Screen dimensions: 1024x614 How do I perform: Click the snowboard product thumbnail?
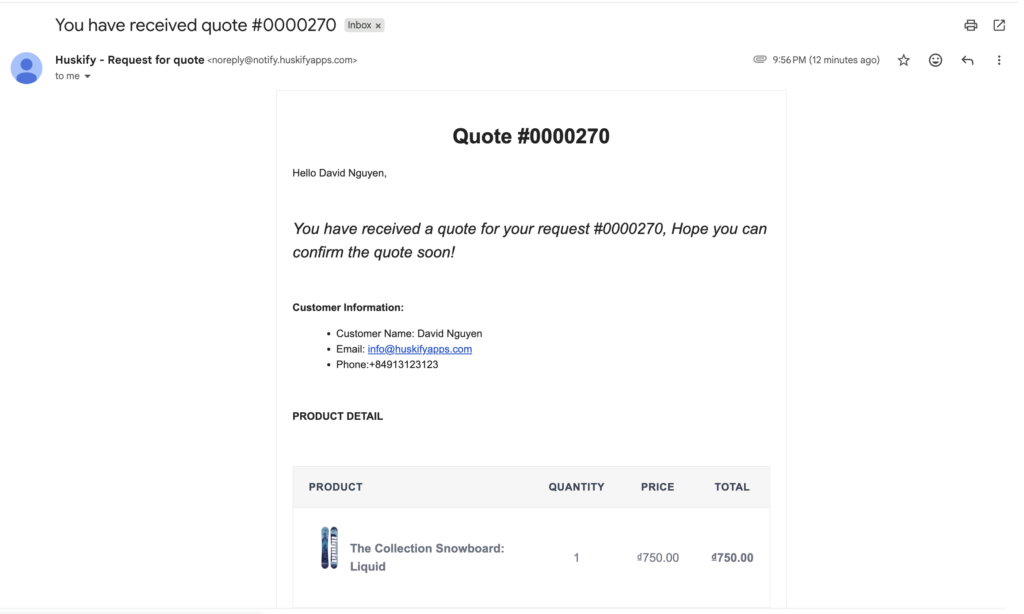[x=330, y=547]
